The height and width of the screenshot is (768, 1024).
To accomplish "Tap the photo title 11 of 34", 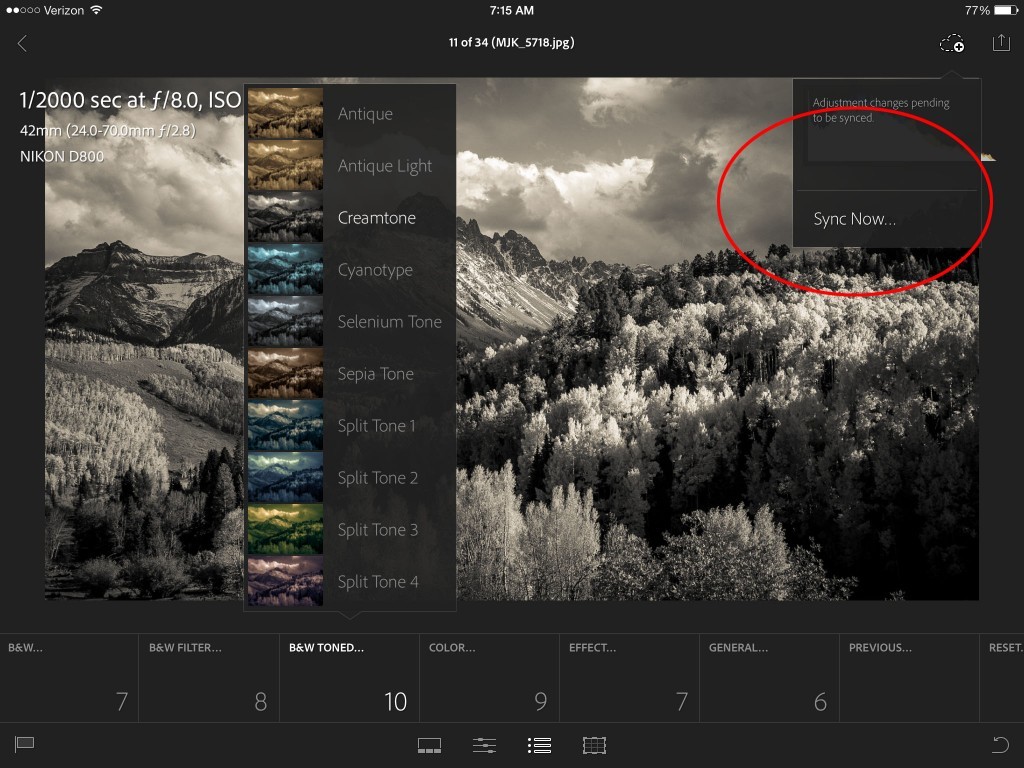I will coord(511,42).
